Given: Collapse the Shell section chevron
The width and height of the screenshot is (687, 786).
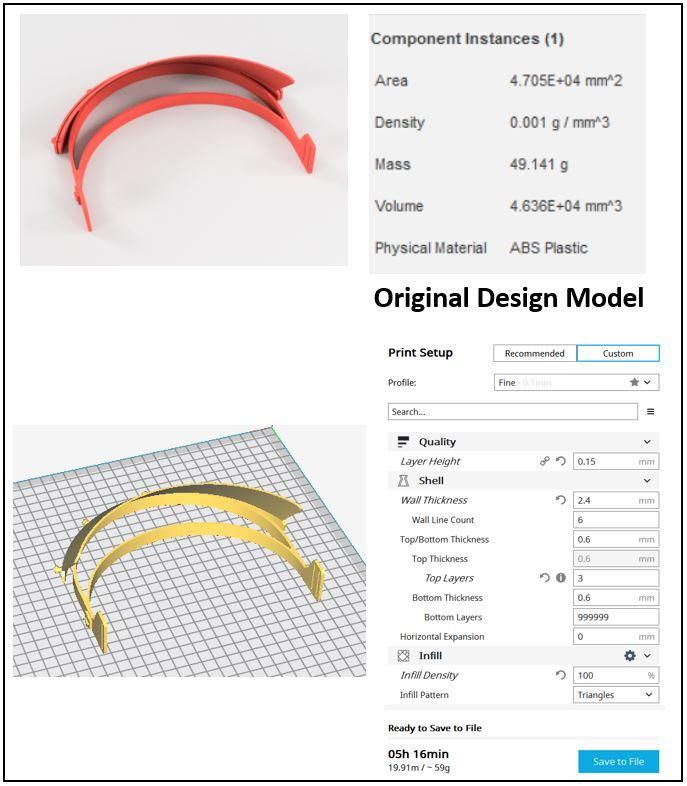Looking at the screenshot, I should tap(647, 481).
